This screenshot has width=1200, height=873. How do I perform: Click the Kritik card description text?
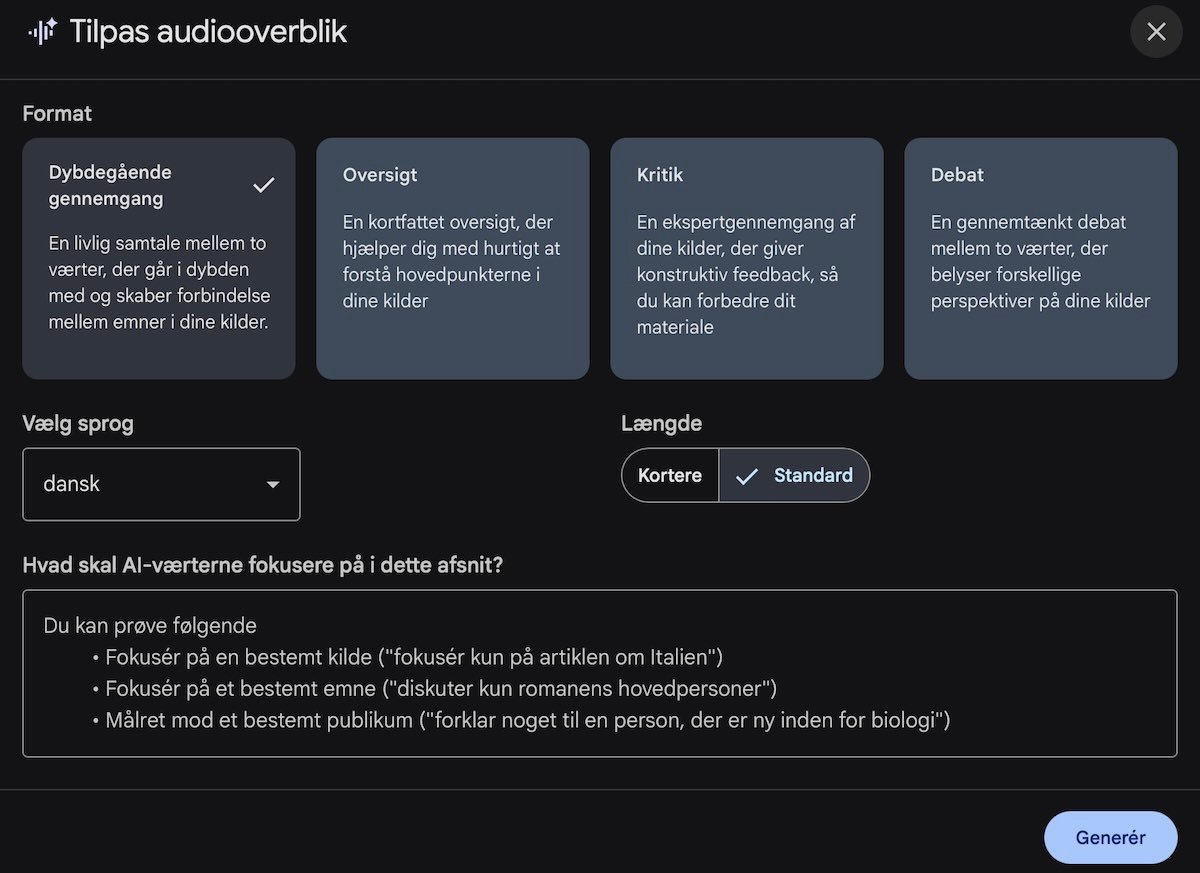(746, 274)
